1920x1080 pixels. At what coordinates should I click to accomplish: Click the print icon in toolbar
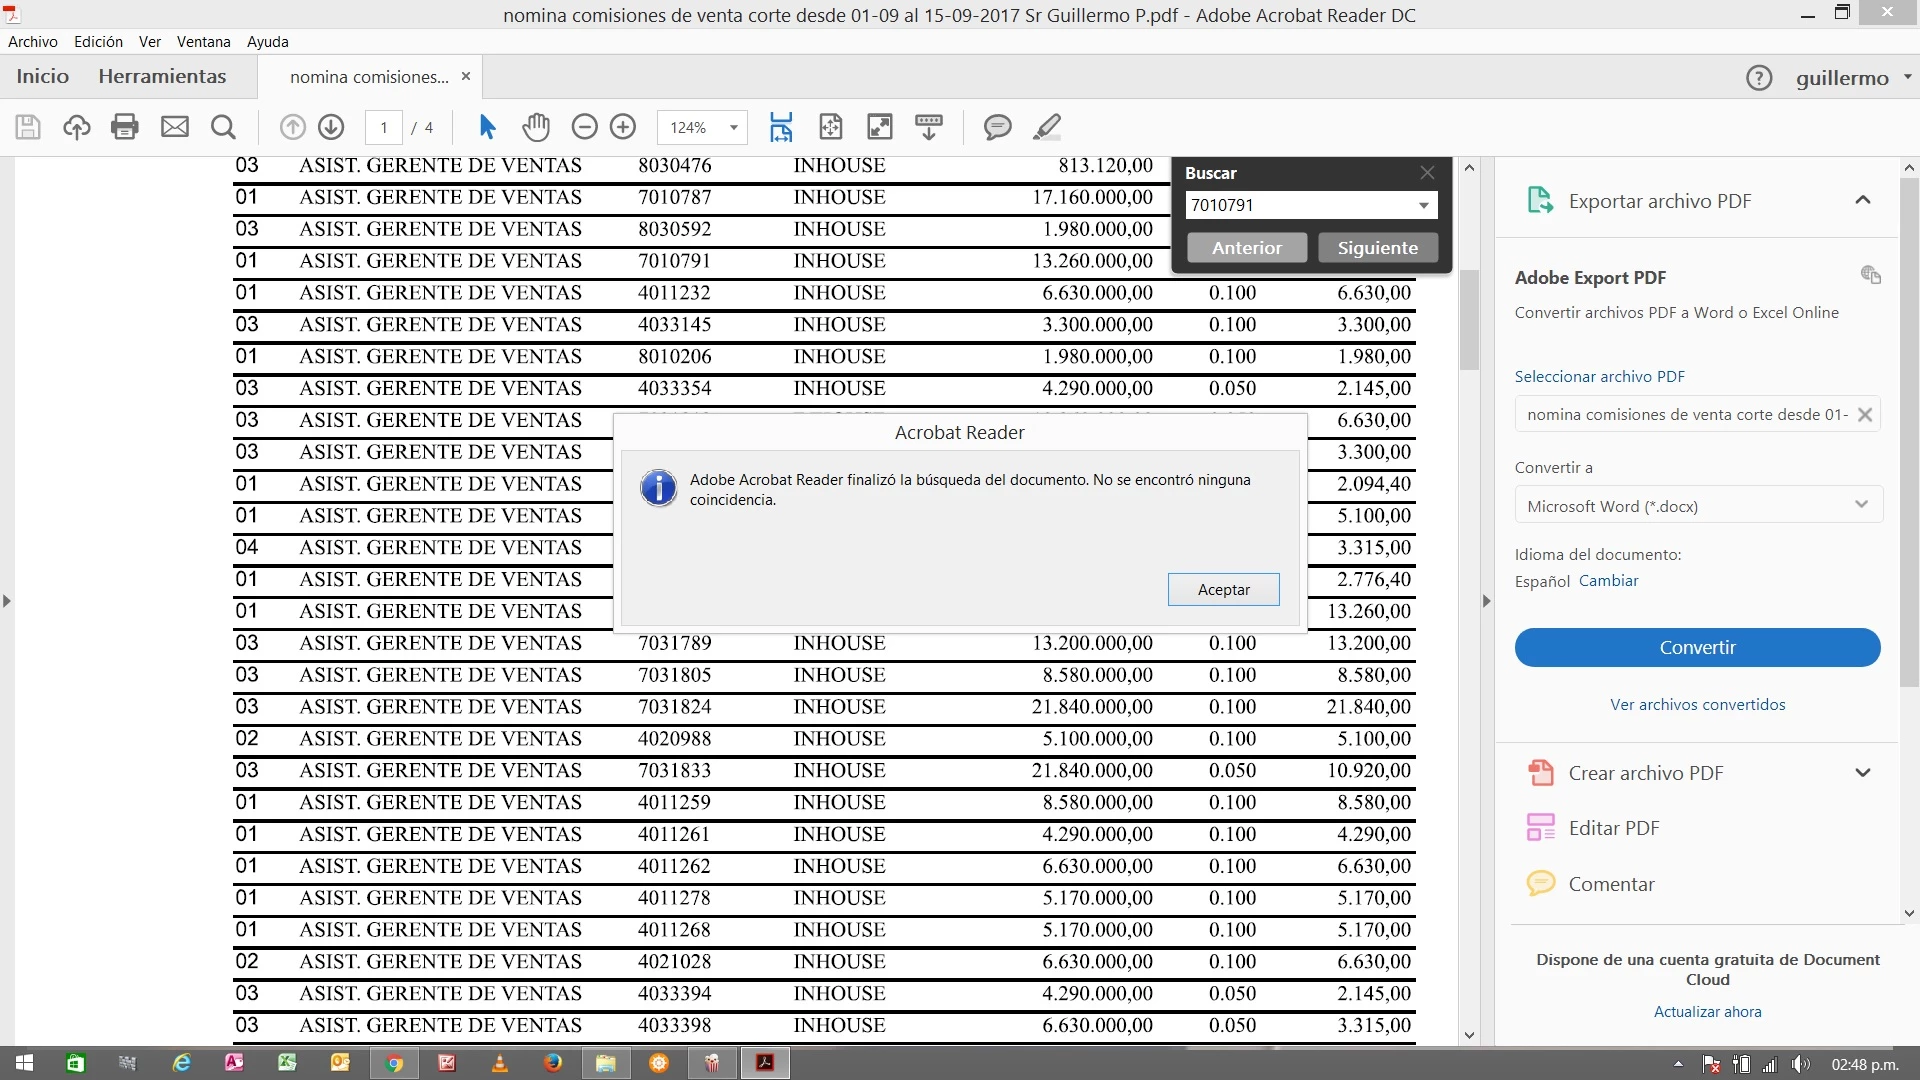125,127
